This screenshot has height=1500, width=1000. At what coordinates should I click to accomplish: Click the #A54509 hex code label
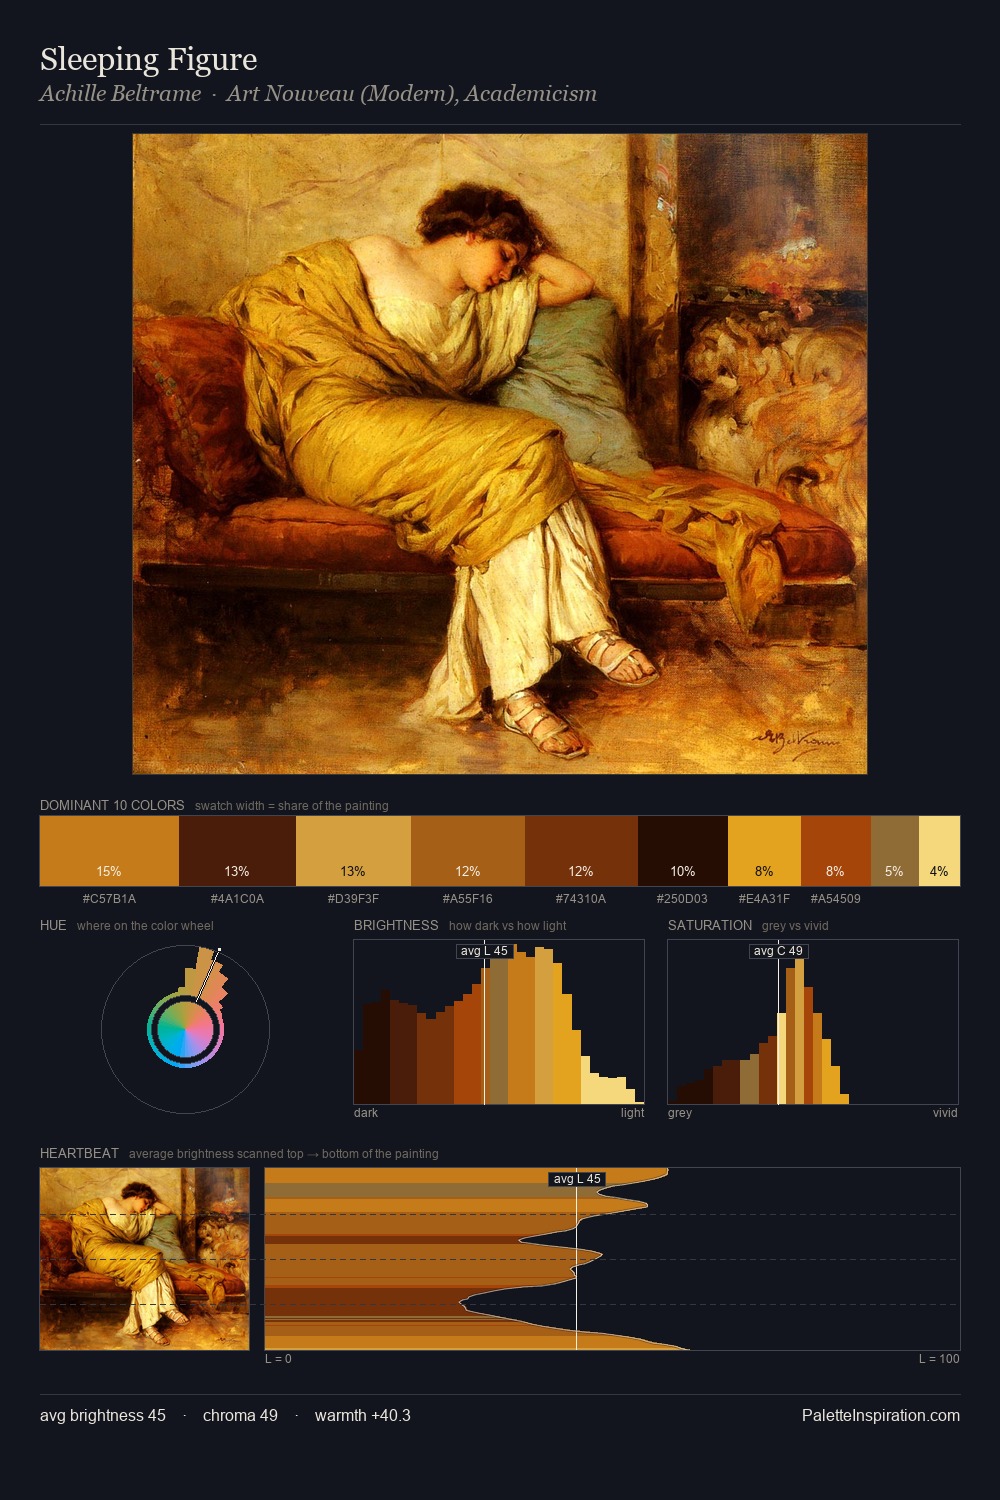(836, 899)
